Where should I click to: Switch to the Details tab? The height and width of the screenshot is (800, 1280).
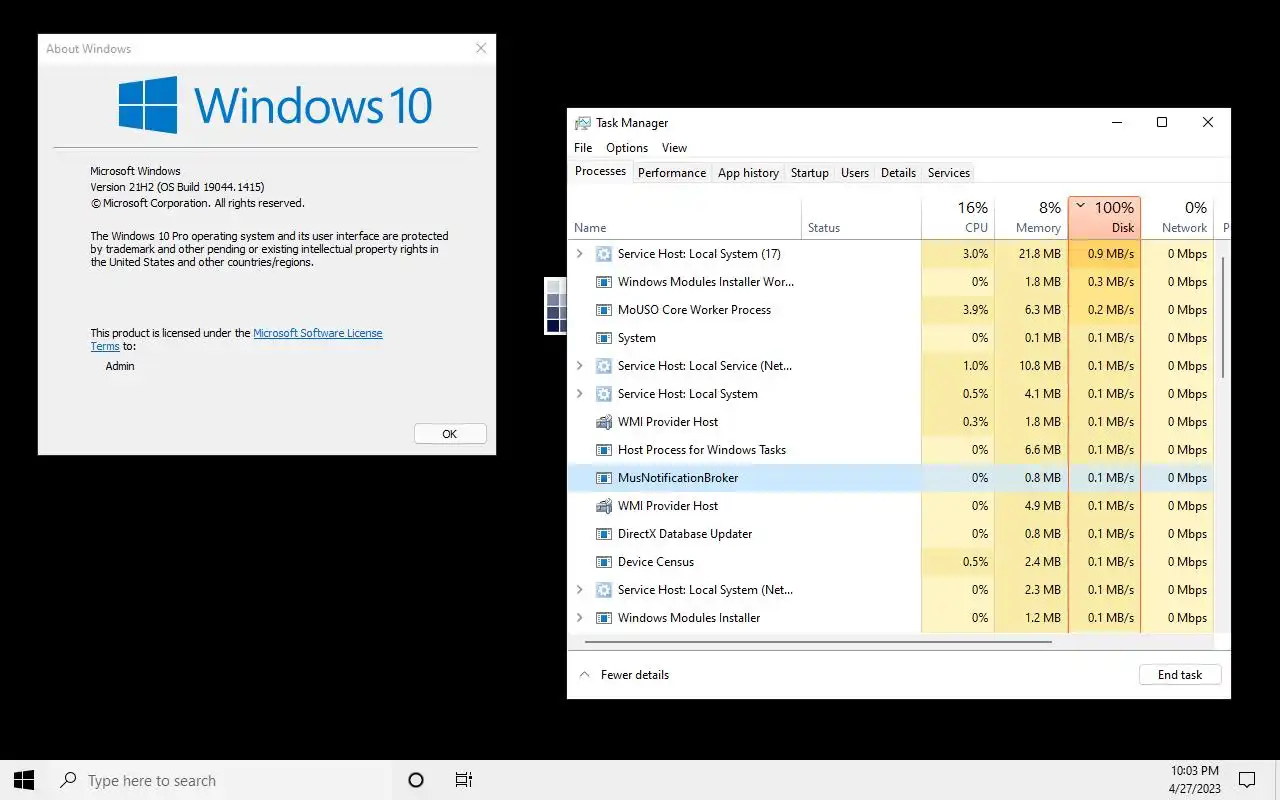point(898,173)
